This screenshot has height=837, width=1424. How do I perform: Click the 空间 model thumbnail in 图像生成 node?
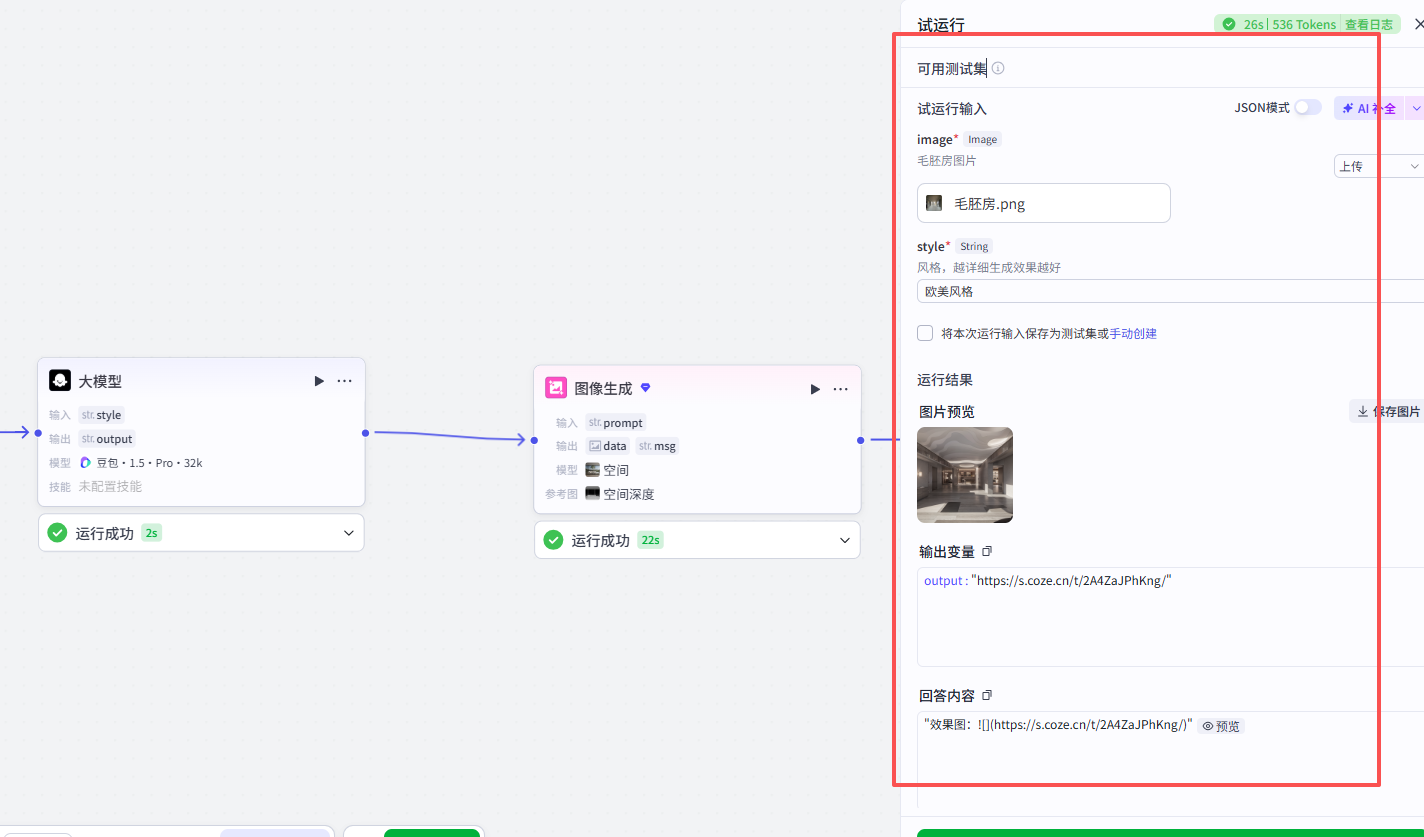point(593,470)
